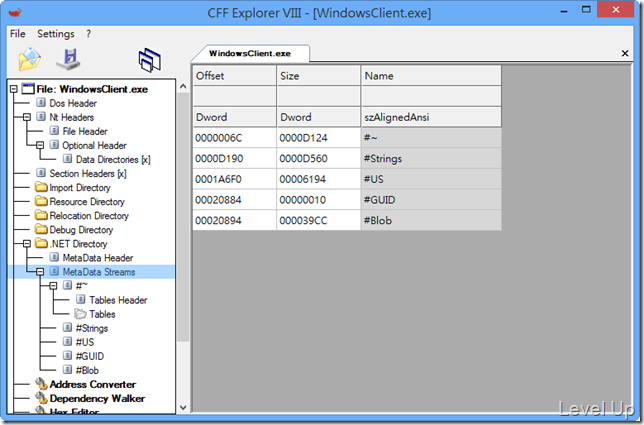Click the Tables open-folder icon
Viewport: 644px width, 425px height.
click(80, 314)
